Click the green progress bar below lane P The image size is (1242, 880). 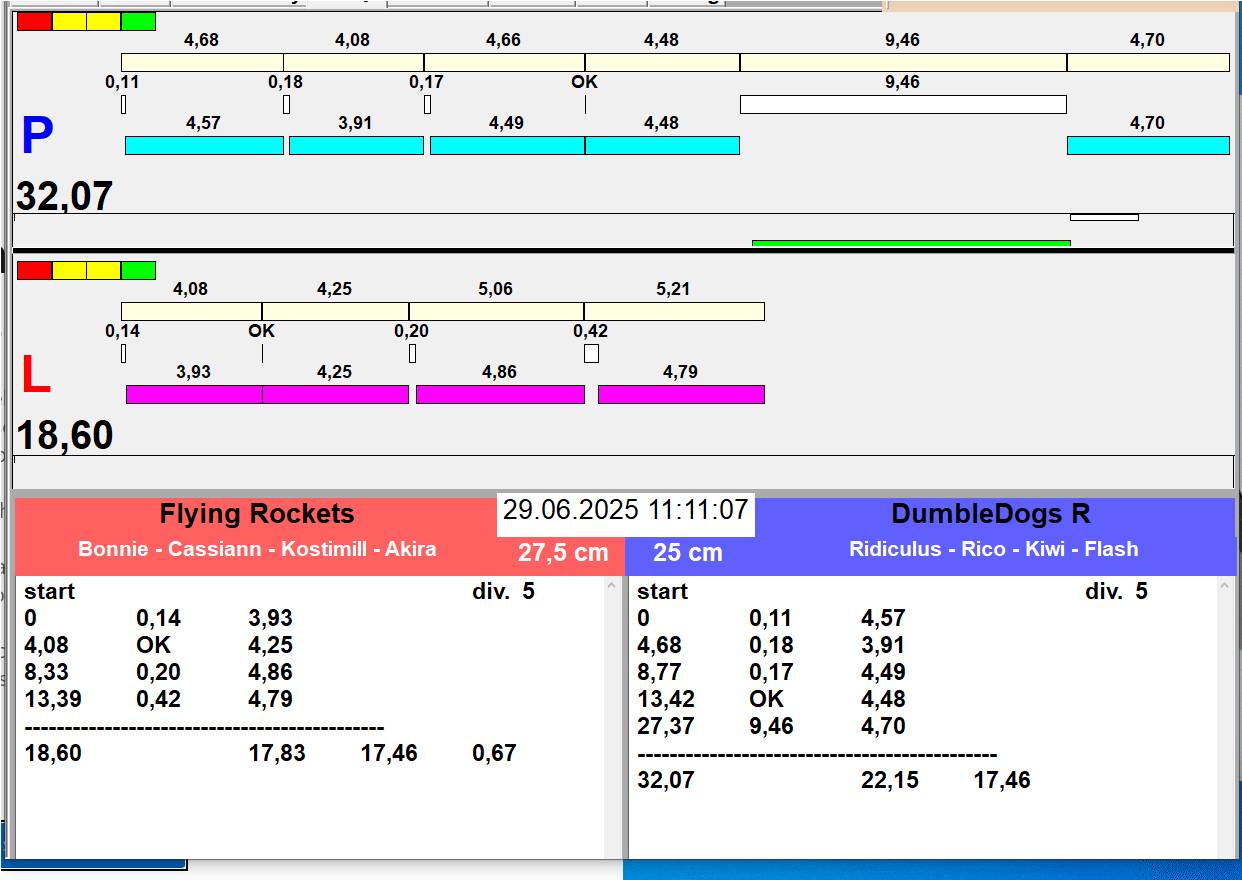coord(910,243)
